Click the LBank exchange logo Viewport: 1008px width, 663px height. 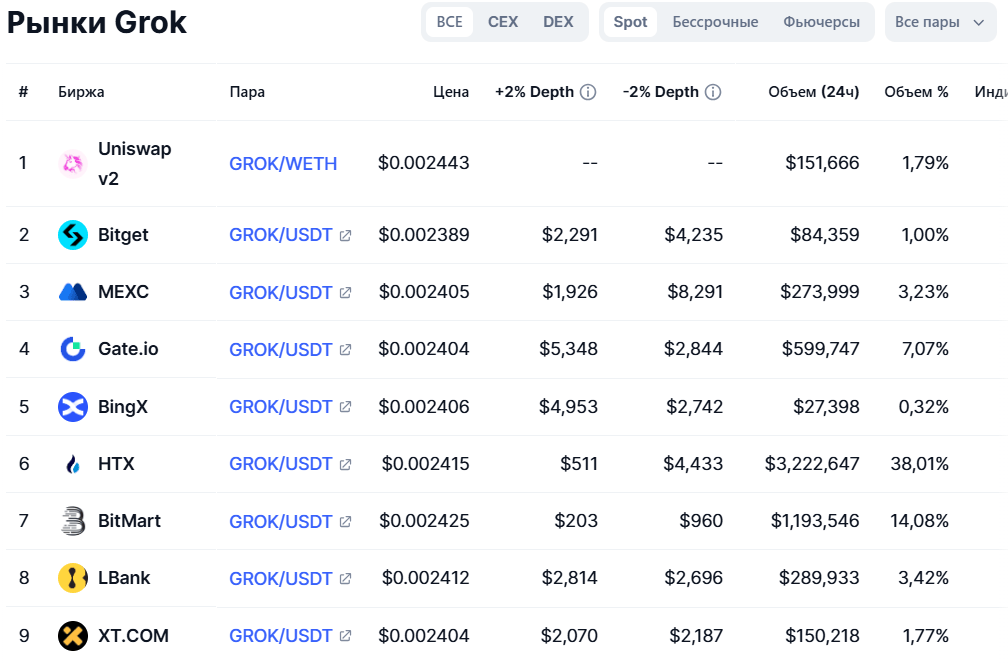point(73,578)
